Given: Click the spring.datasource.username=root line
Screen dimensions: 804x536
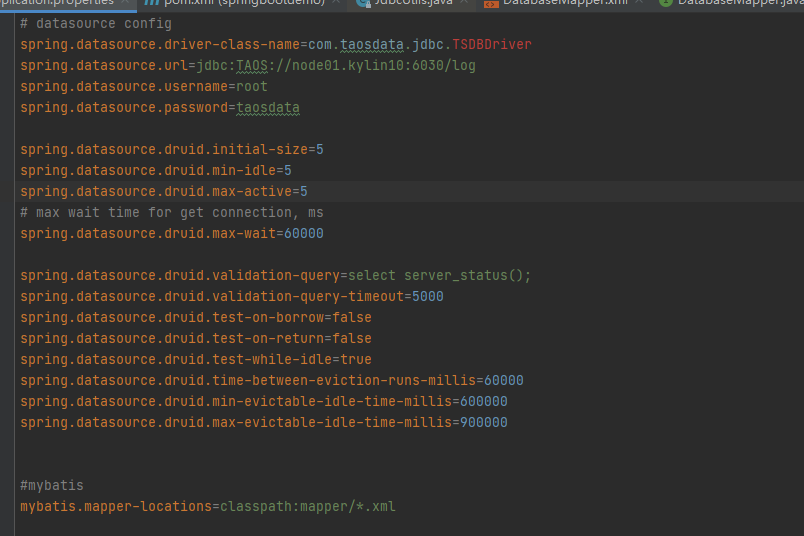Looking at the screenshot, I should [x=144, y=87].
